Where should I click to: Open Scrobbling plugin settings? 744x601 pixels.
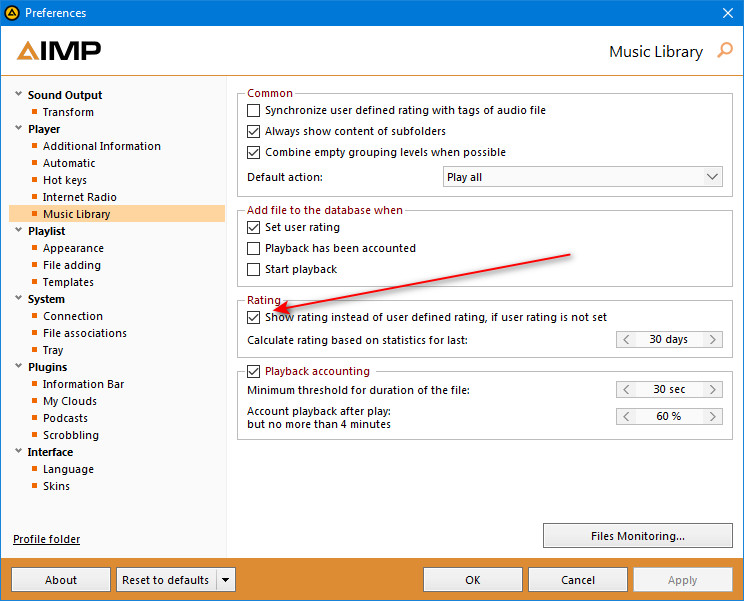pos(71,435)
